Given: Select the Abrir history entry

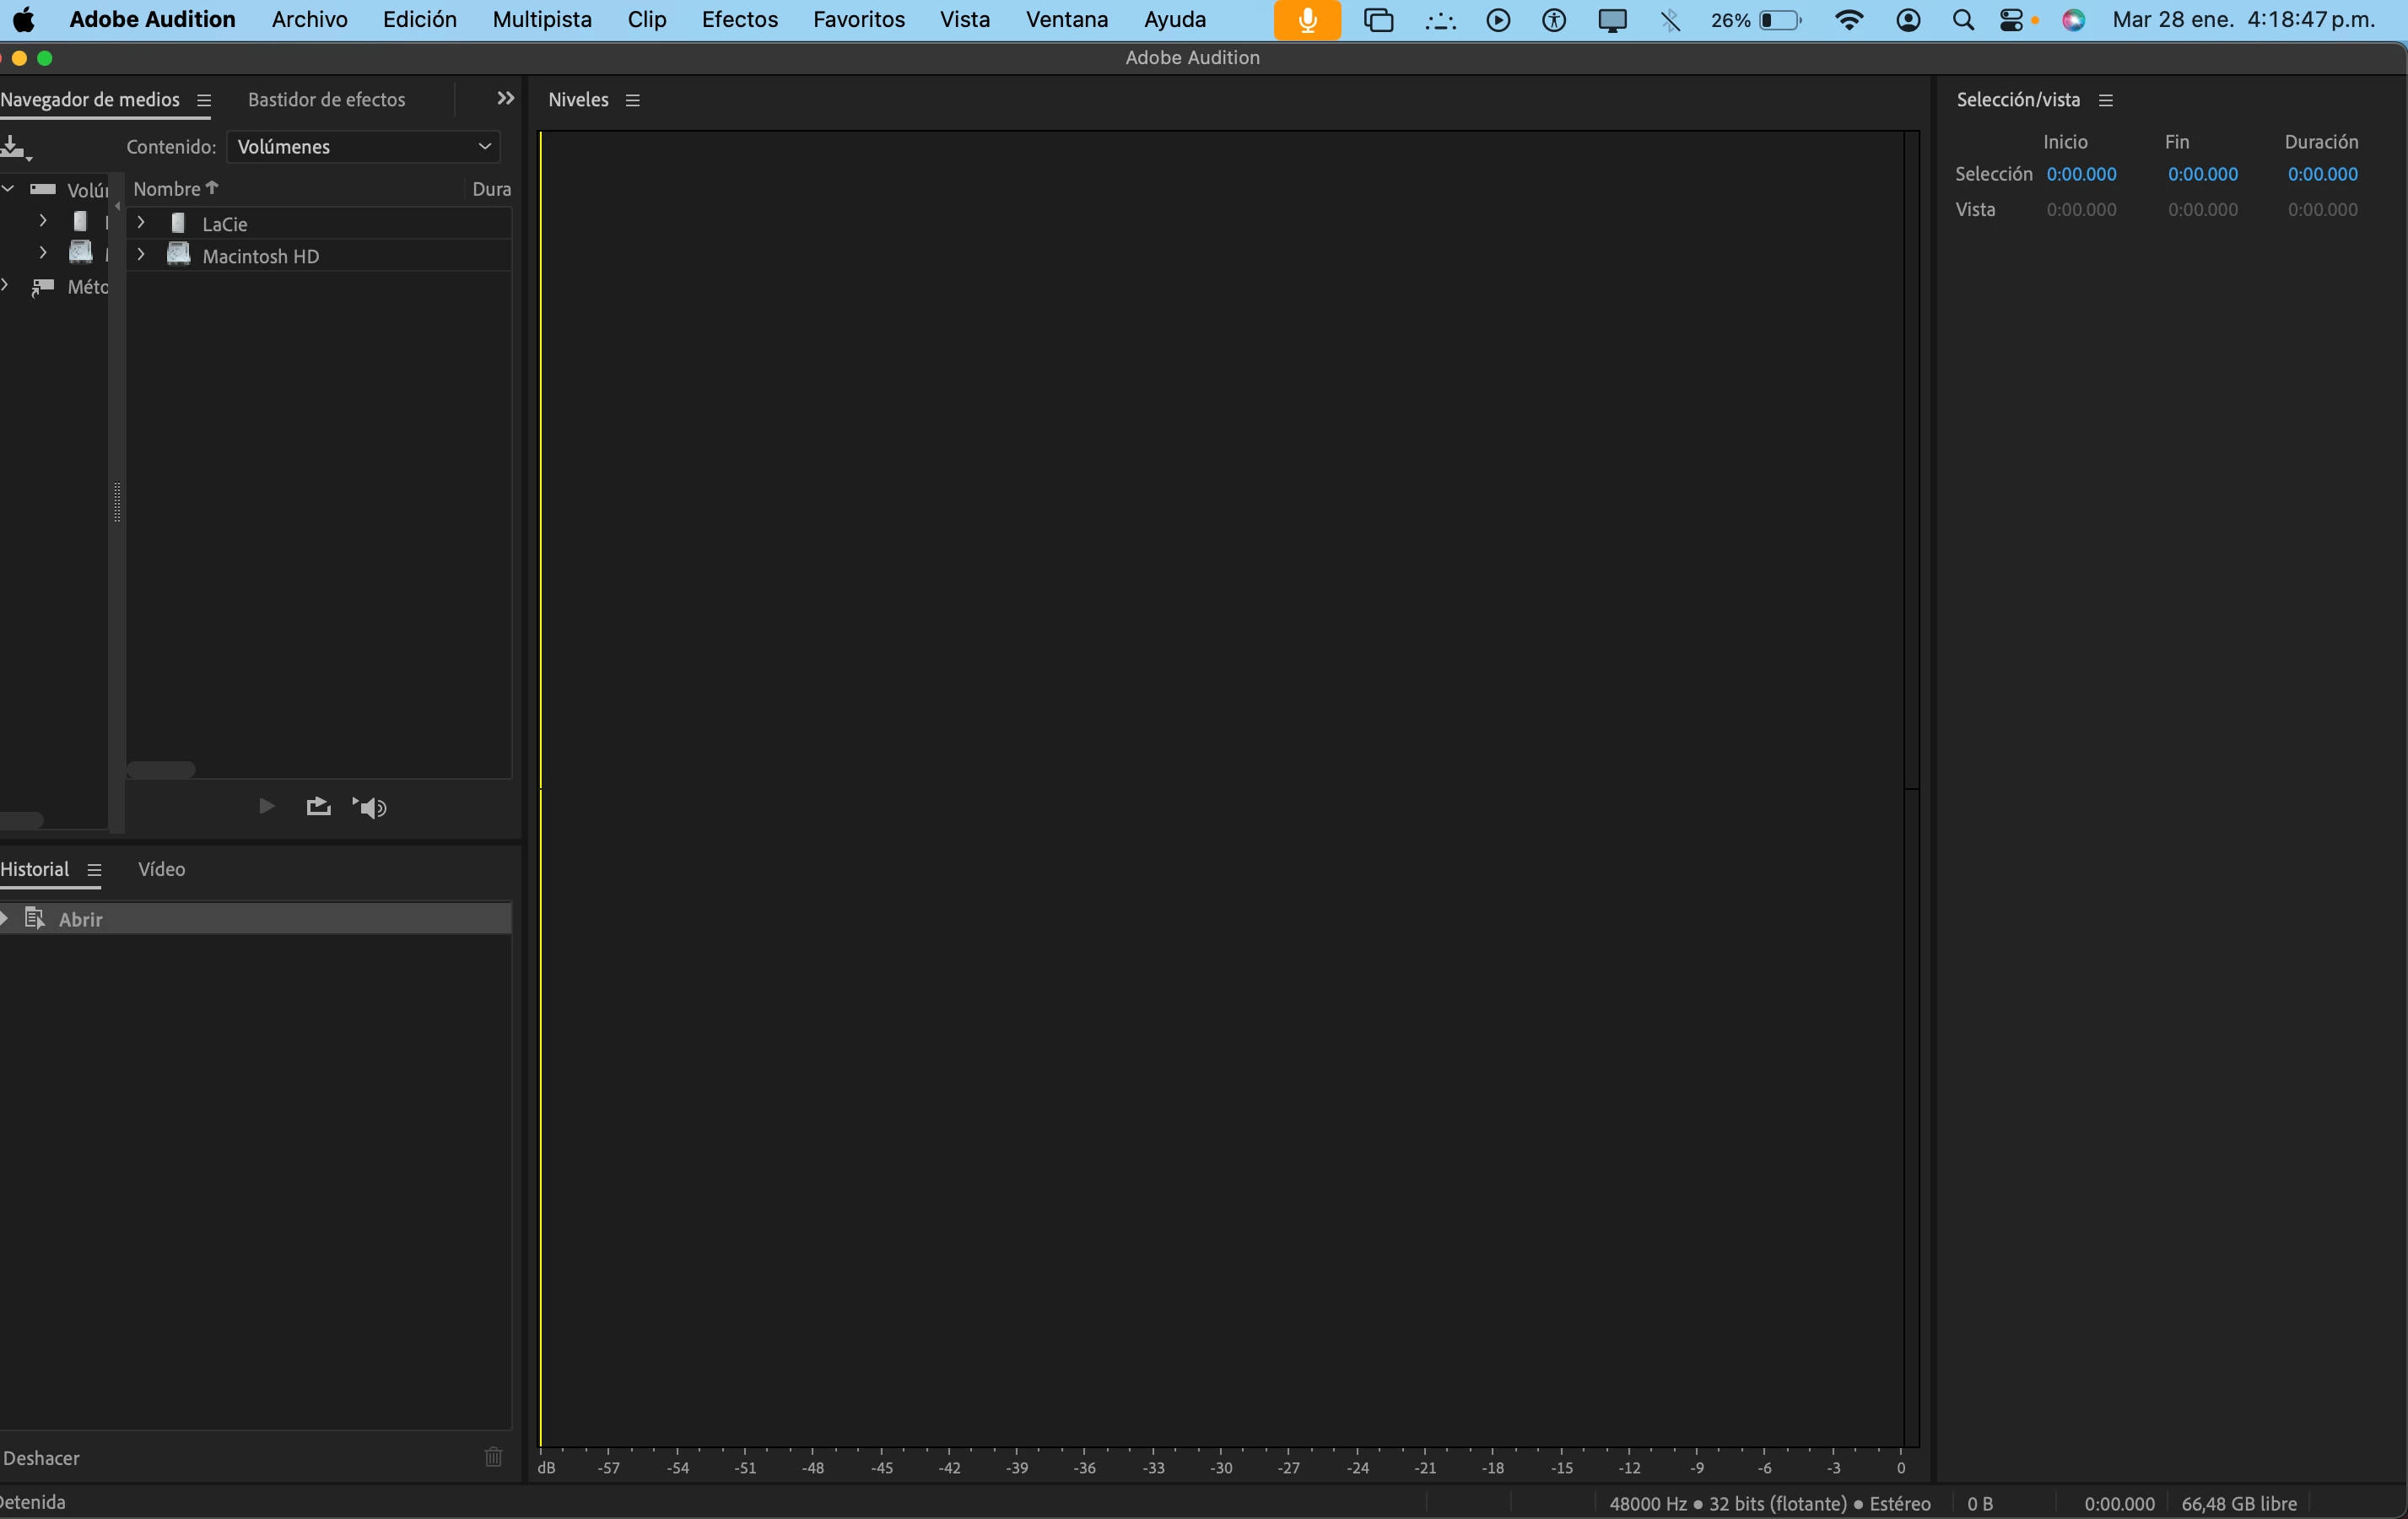Looking at the screenshot, I should click(x=80, y=919).
